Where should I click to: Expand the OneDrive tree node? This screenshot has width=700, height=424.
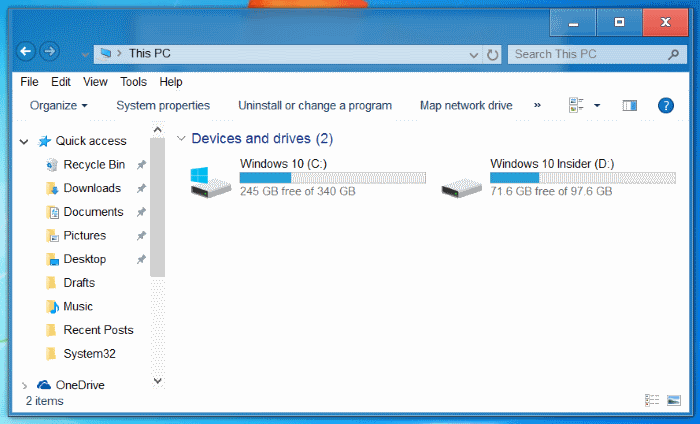[25, 385]
